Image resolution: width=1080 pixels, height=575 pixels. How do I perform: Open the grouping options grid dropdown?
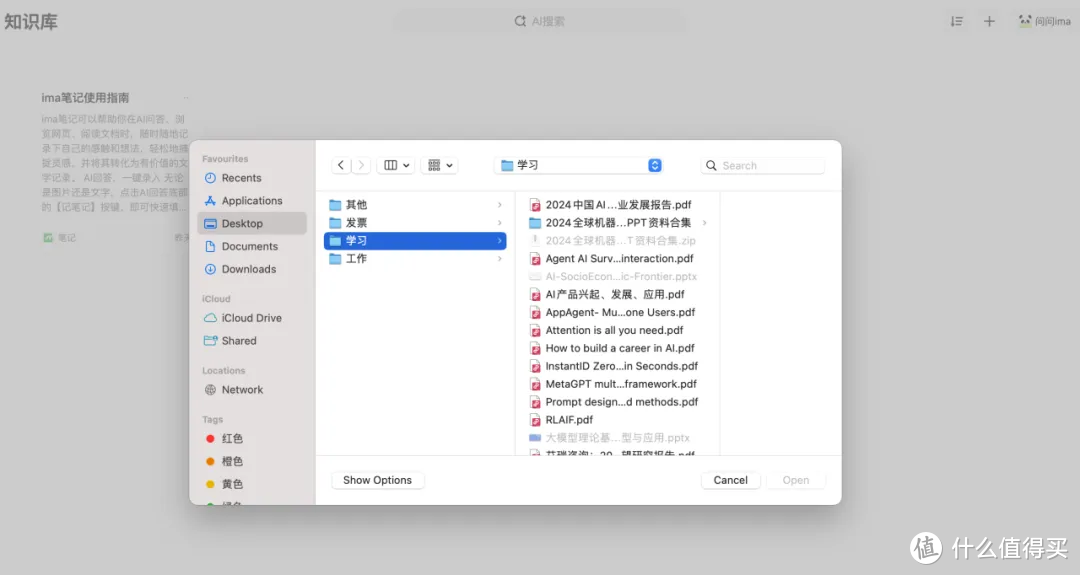440,165
